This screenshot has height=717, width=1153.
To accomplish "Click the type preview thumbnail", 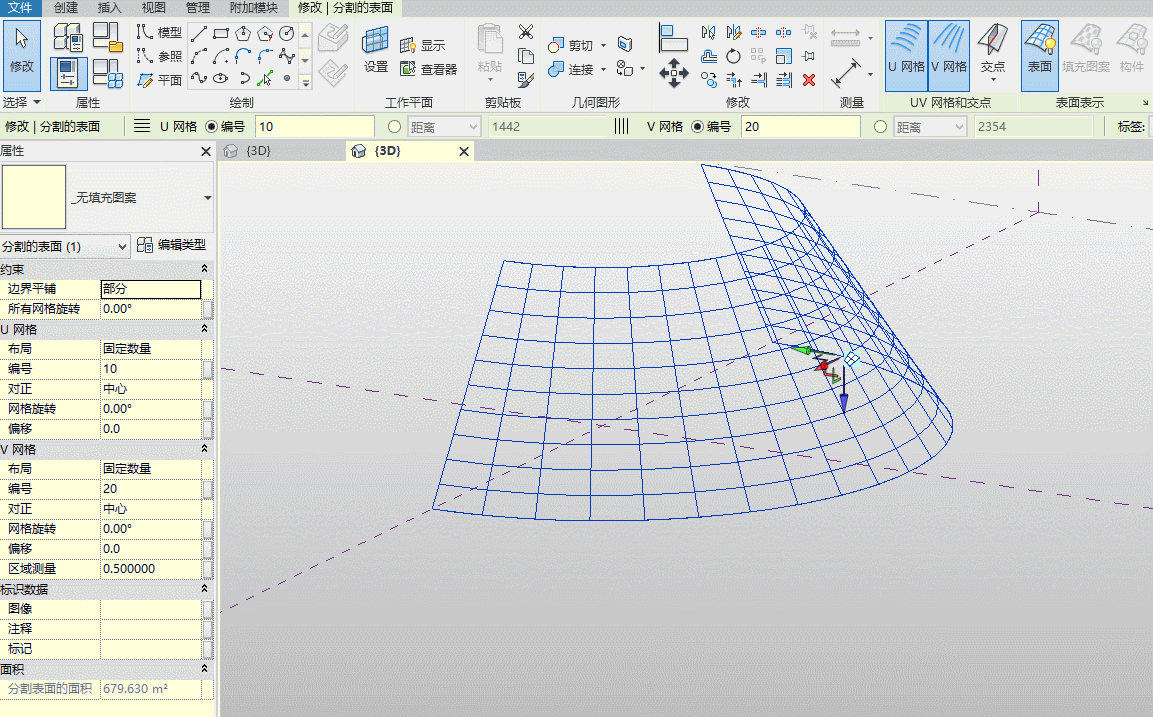I will click(x=34, y=197).
